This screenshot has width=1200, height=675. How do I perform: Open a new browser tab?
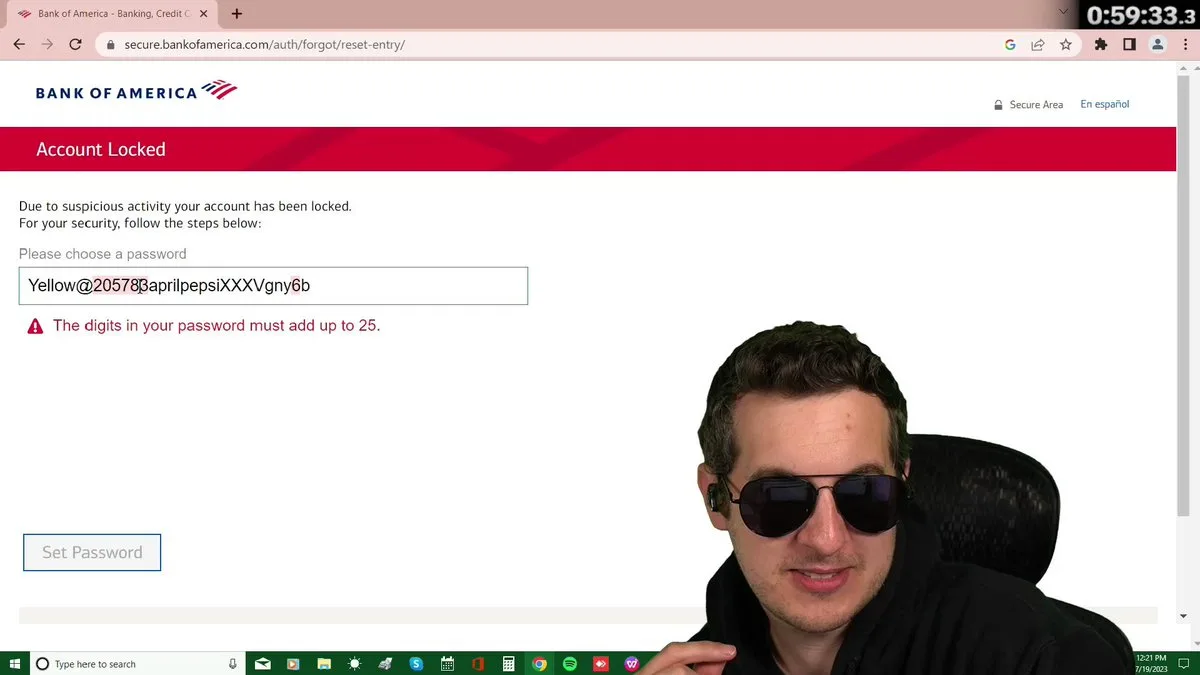click(237, 14)
